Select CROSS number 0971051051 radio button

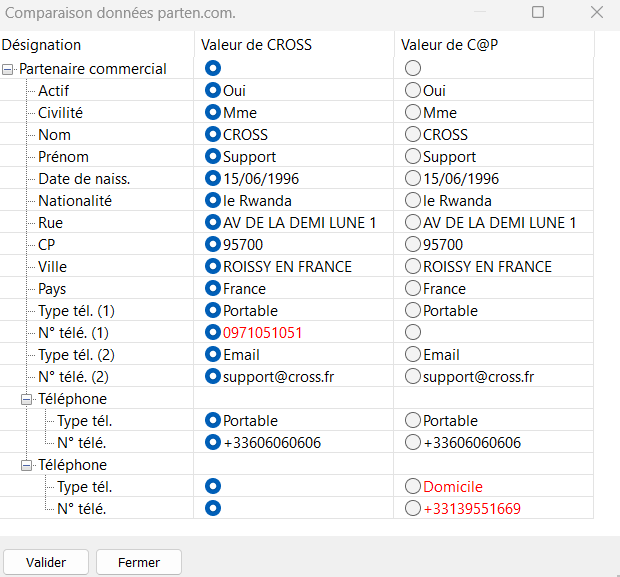coord(213,332)
